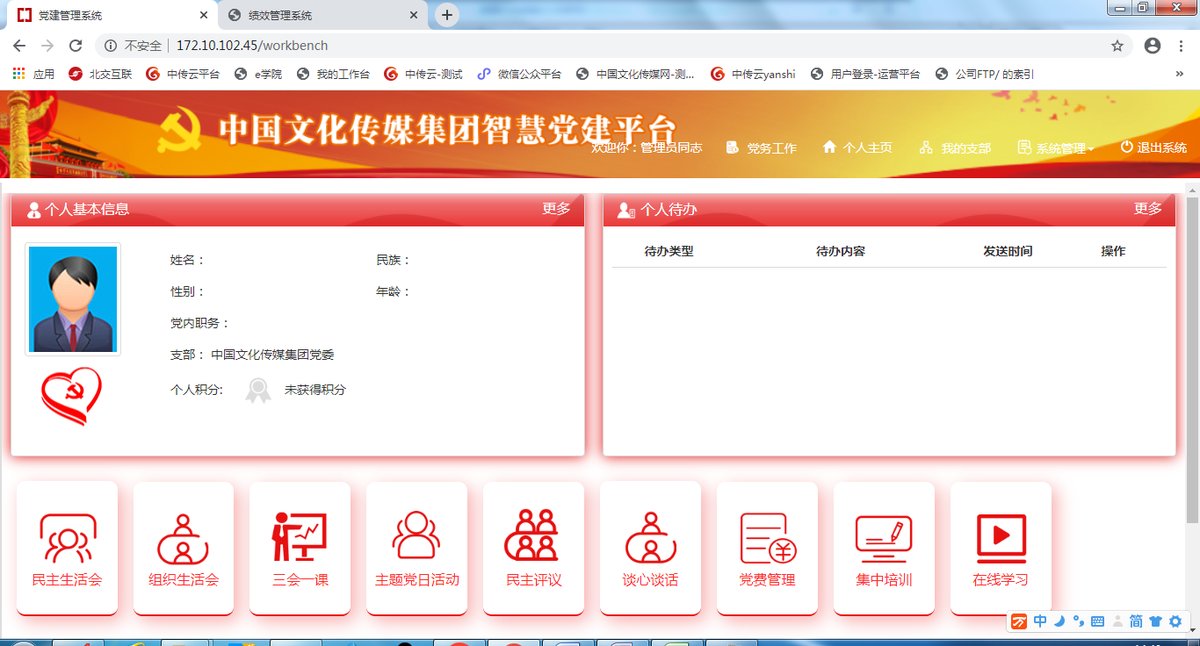
Task: Toggle IME punctuation mode icon
Action: tap(1077, 621)
